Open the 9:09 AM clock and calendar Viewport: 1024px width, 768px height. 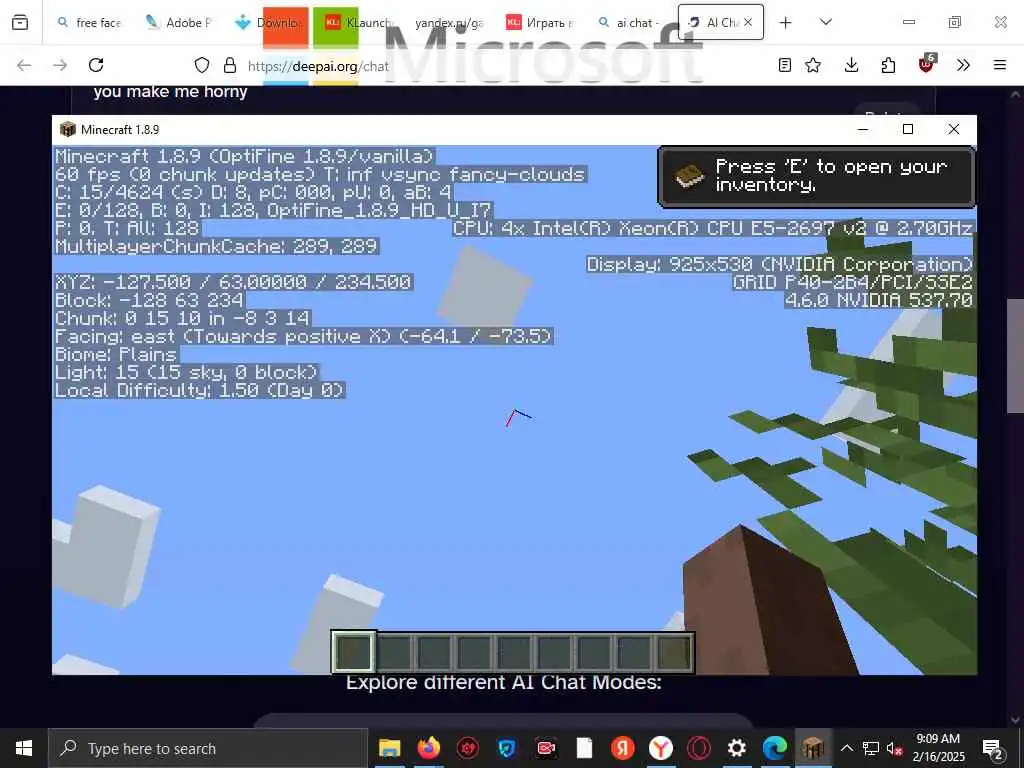click(x=938, y=748)
